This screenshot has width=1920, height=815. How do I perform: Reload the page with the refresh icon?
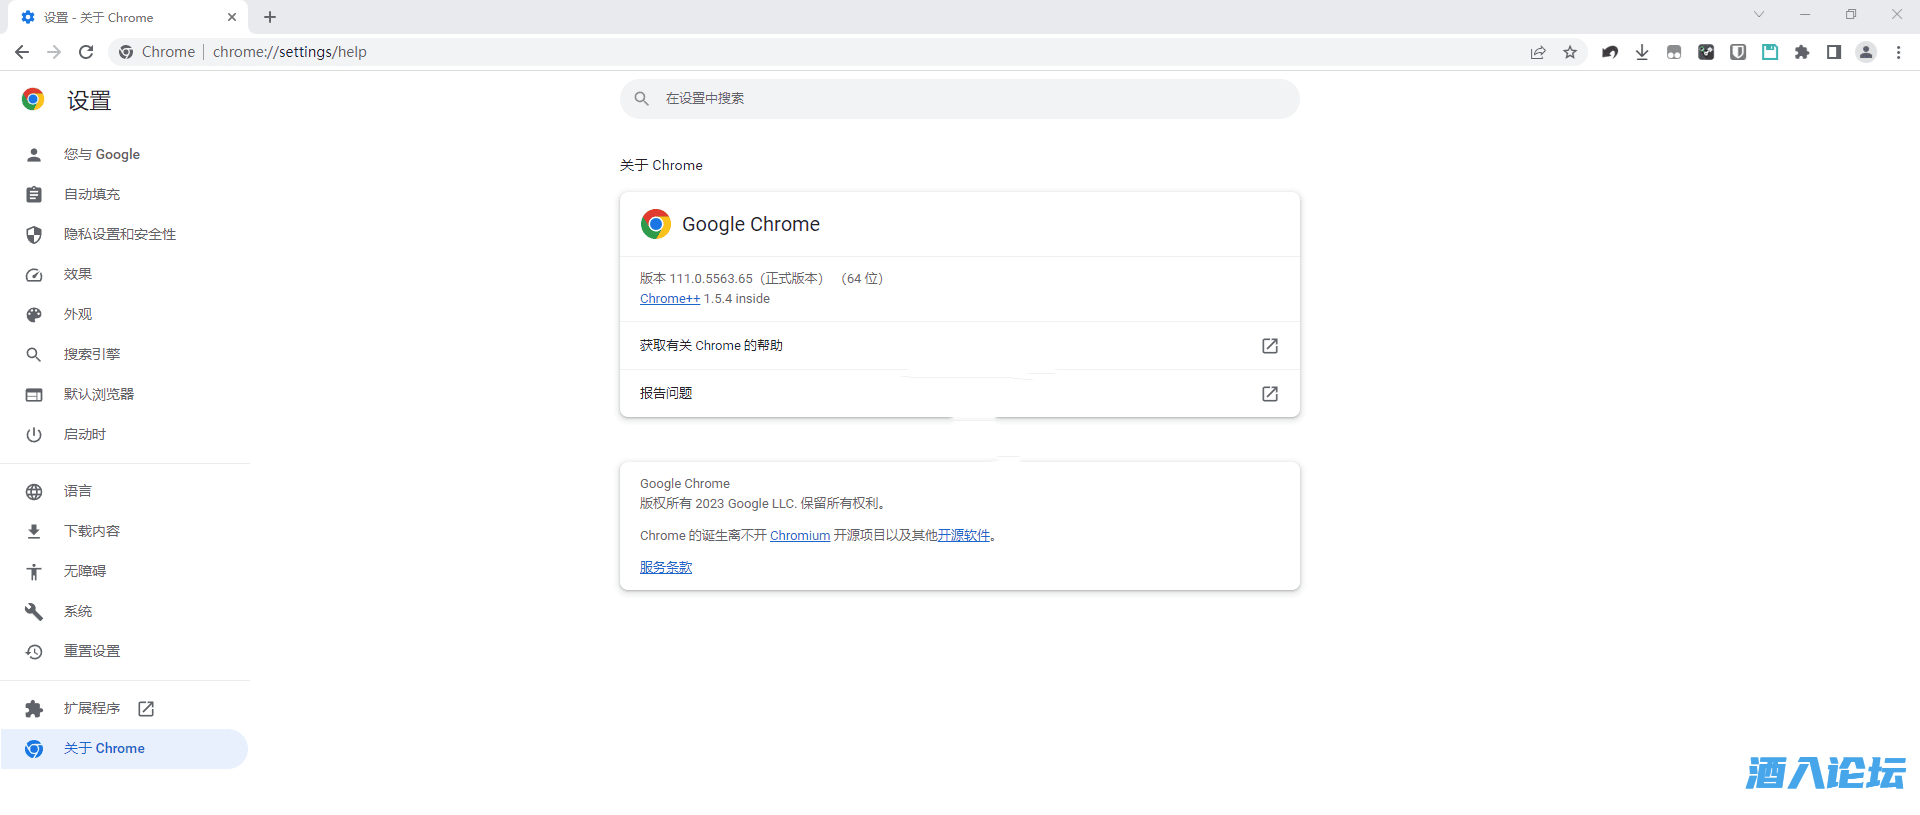coord(86,52)
